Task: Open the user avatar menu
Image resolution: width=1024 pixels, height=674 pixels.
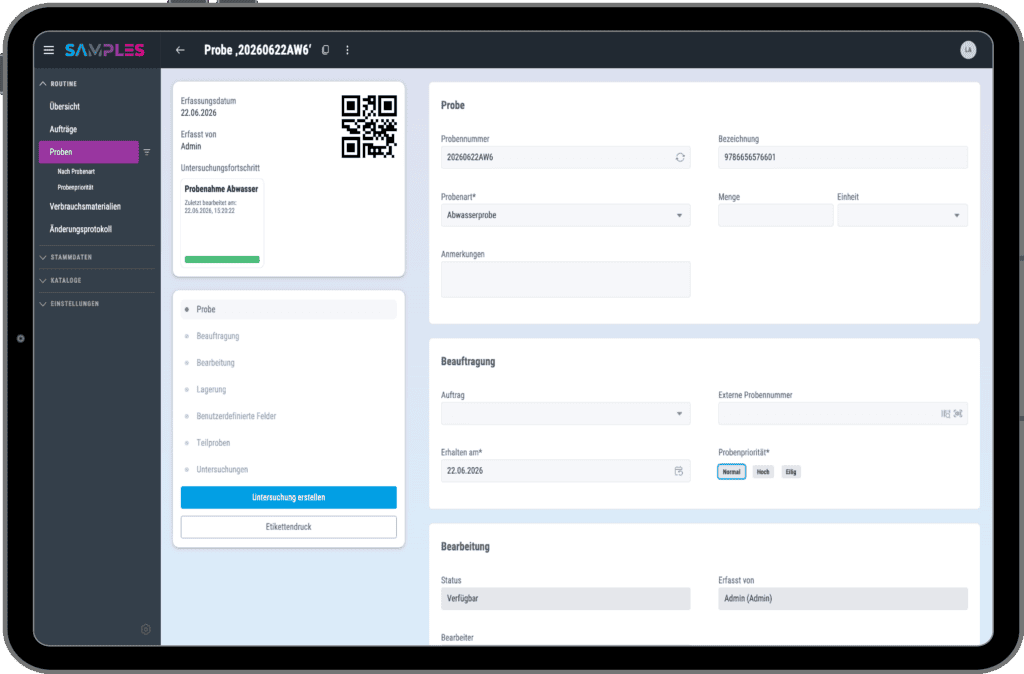Action: [968, 50]
